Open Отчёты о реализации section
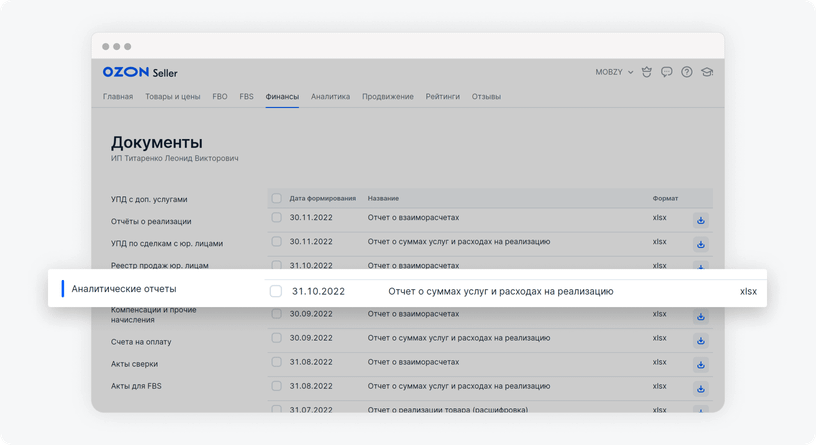The height and width of the screenshot is (445, 816). 151,221
